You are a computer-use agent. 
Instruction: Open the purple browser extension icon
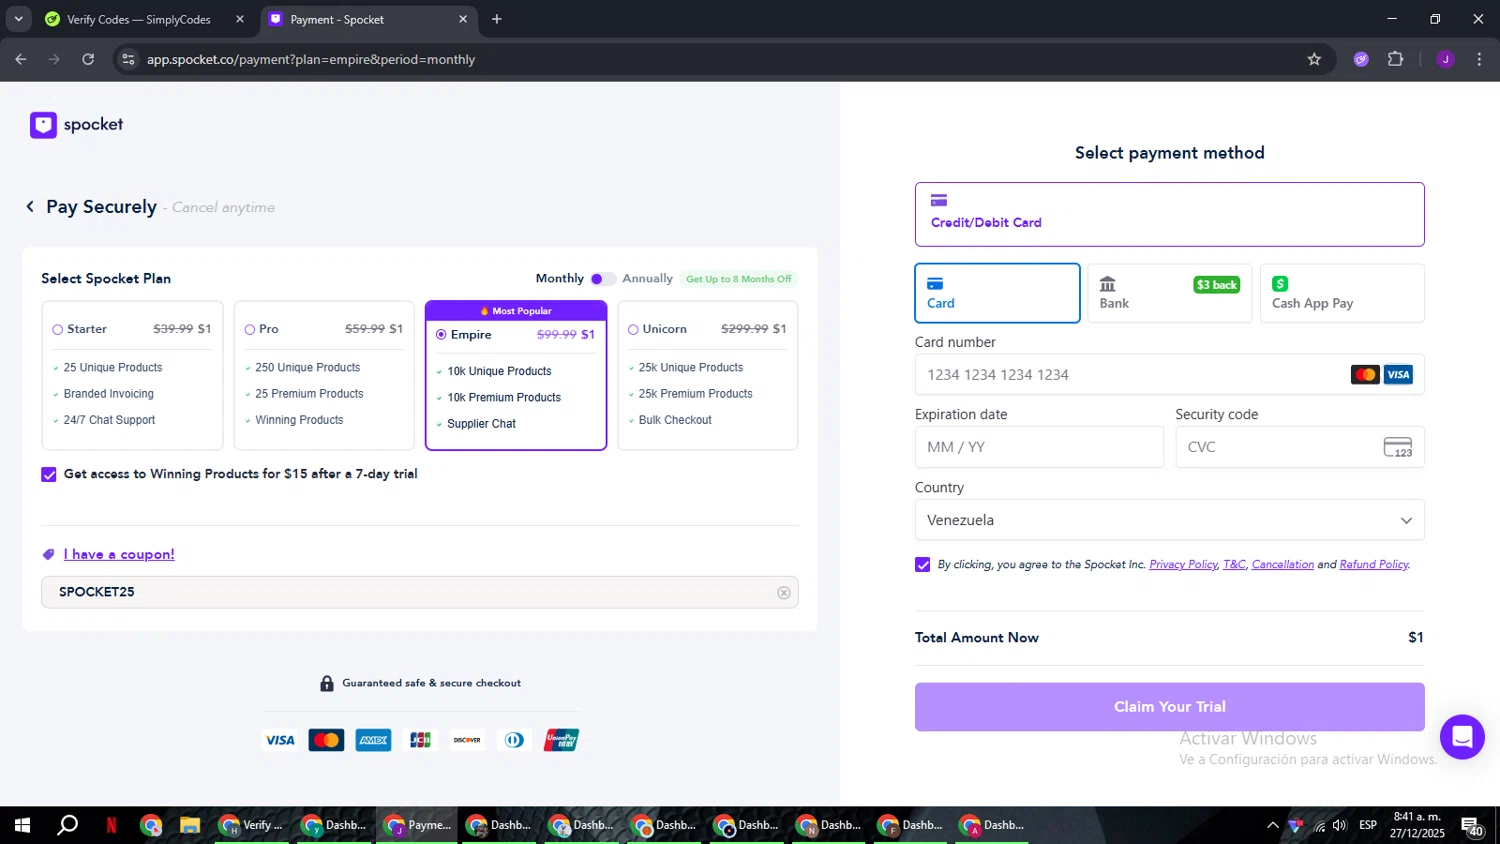pyautogui.click(x=1361, y=59)
